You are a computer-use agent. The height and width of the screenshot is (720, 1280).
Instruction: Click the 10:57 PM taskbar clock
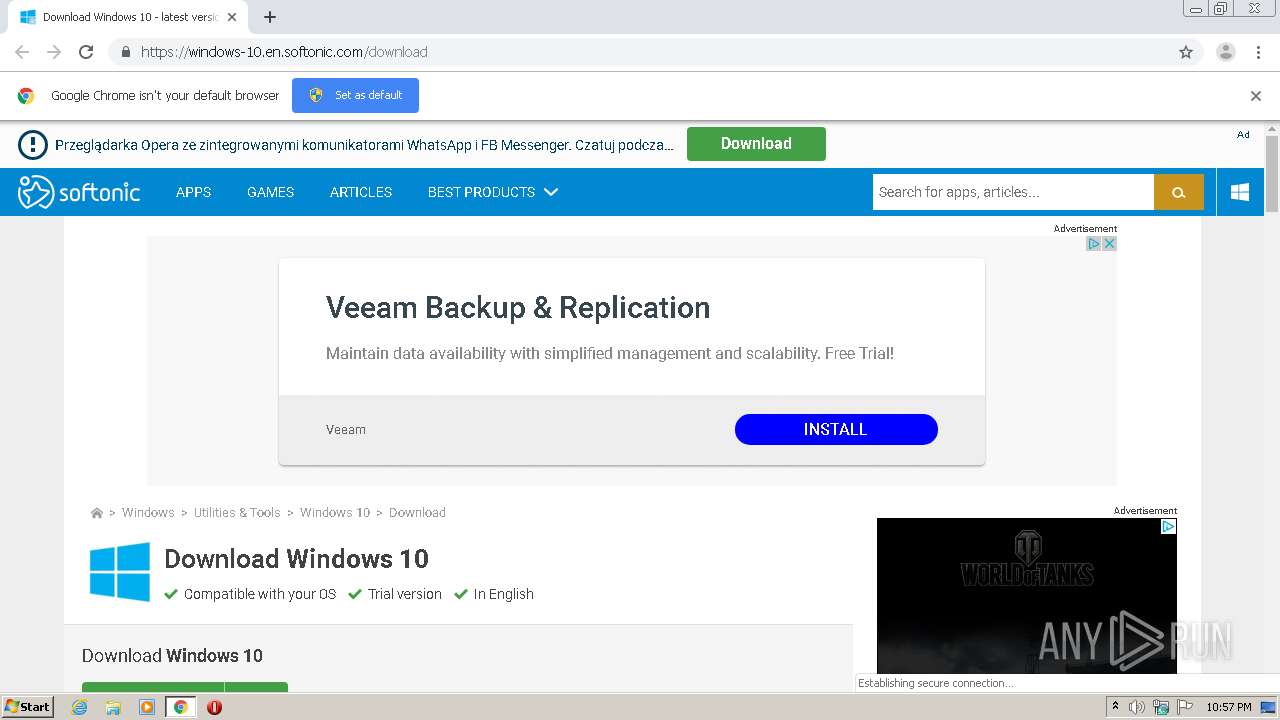[x=1229, y=707]
